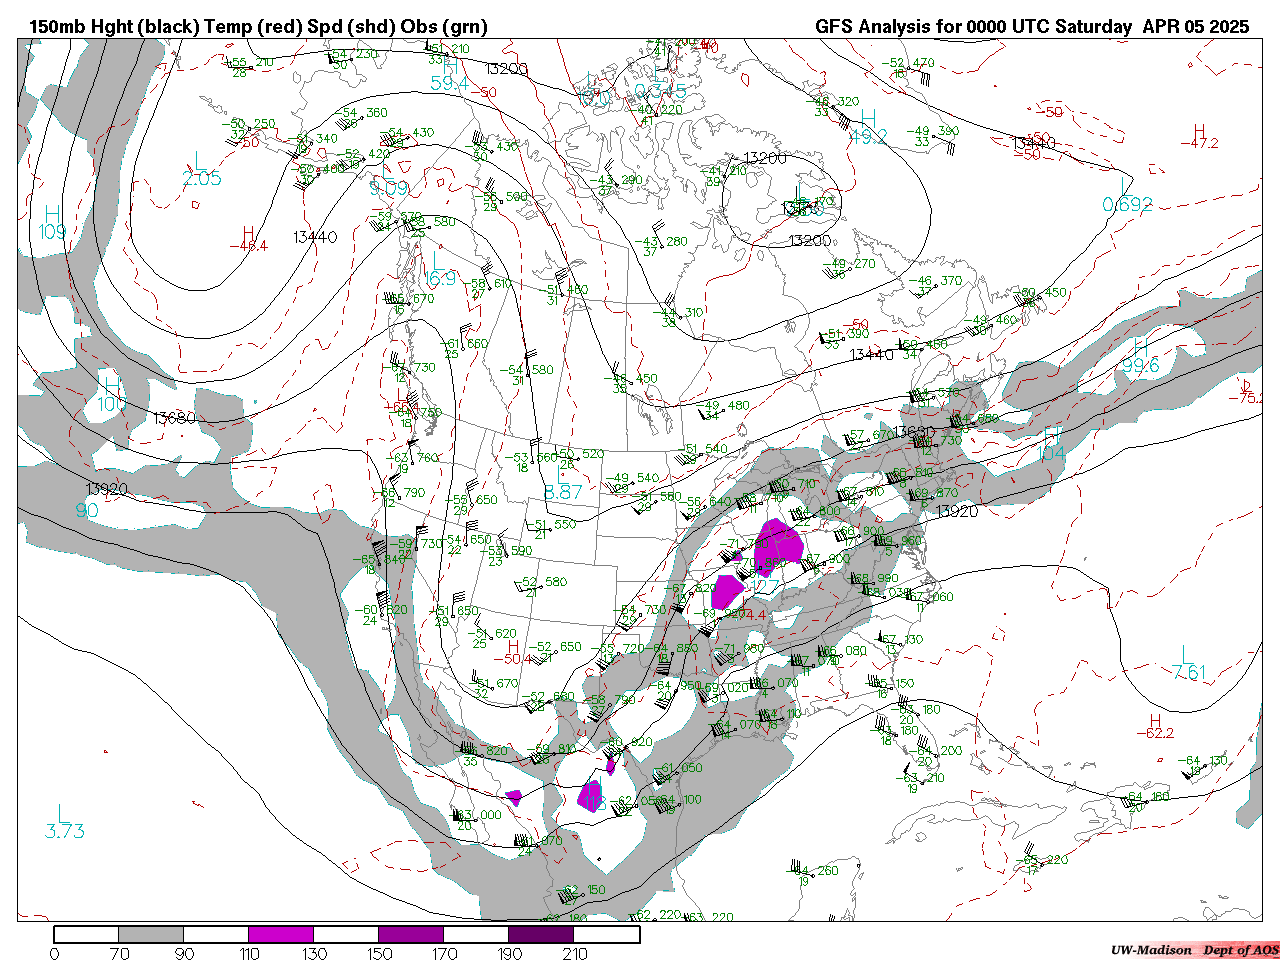Select the red H -48.4 temperature marker
Screen dimensions: 1280x960
(x=247, y=239)
